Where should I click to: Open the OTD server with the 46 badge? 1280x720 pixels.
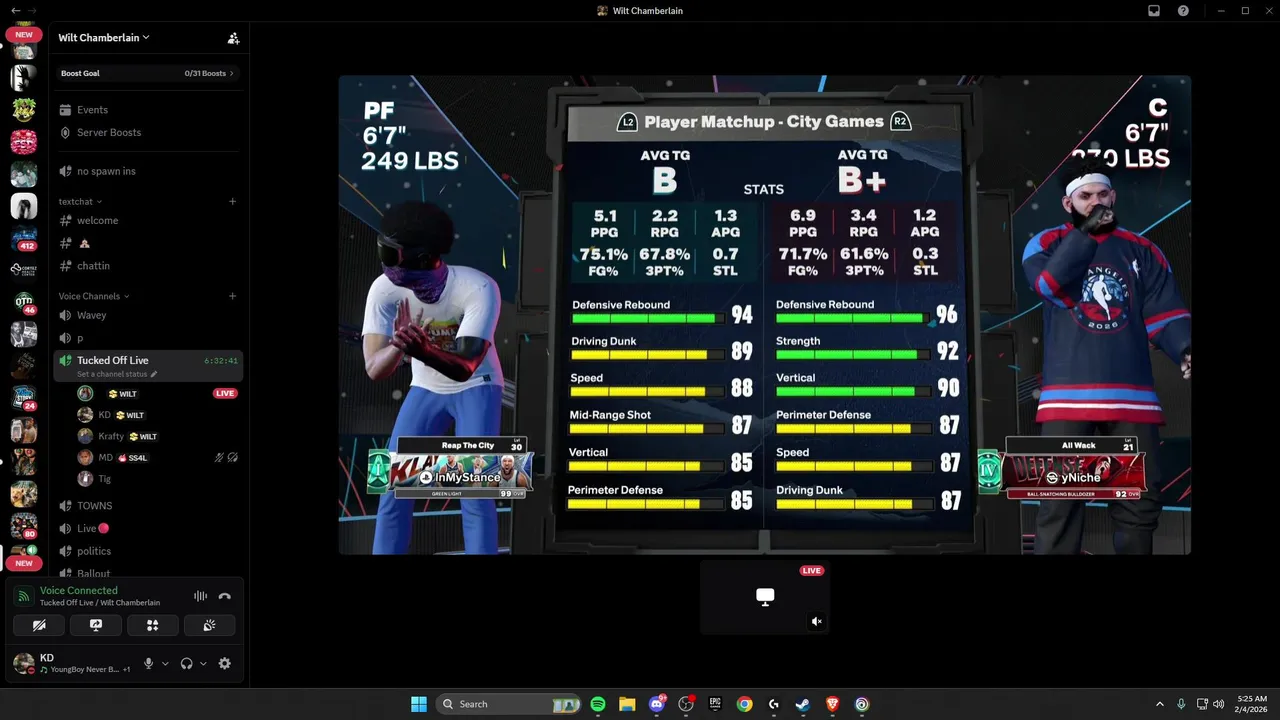[x=24, y=303]
